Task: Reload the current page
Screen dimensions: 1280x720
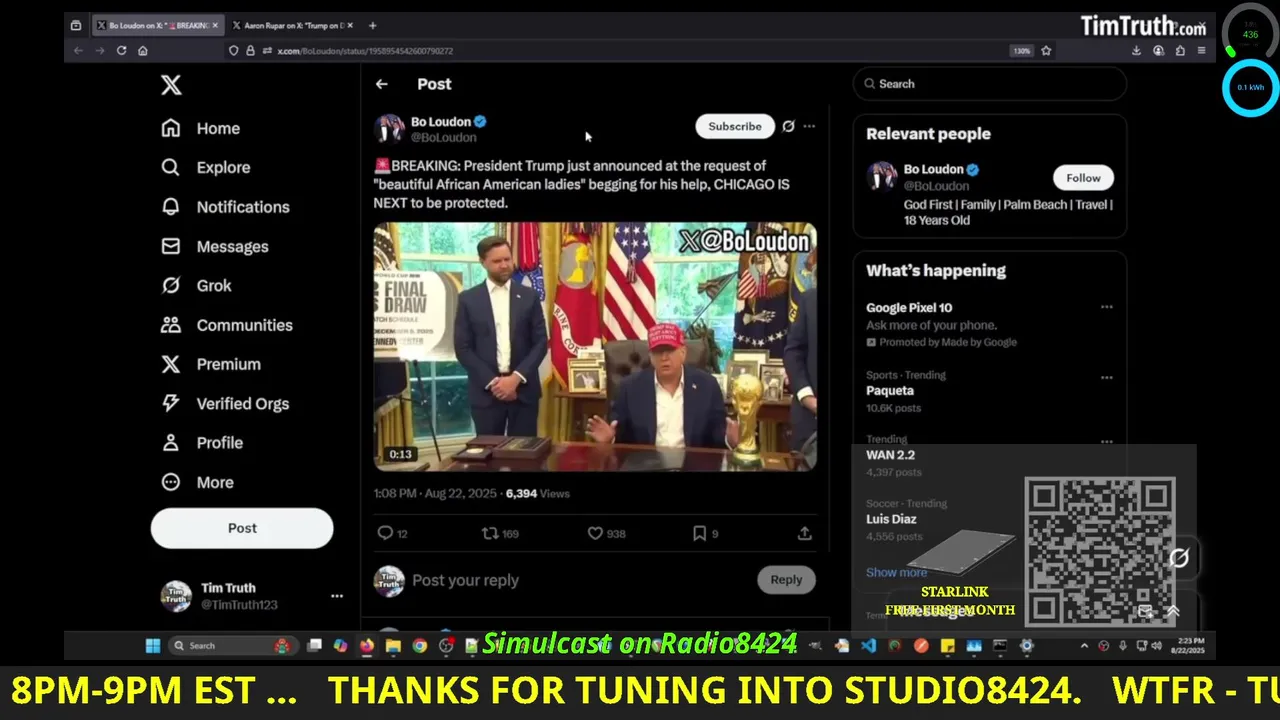Action: pyautogui.click(x=121, y=50)
